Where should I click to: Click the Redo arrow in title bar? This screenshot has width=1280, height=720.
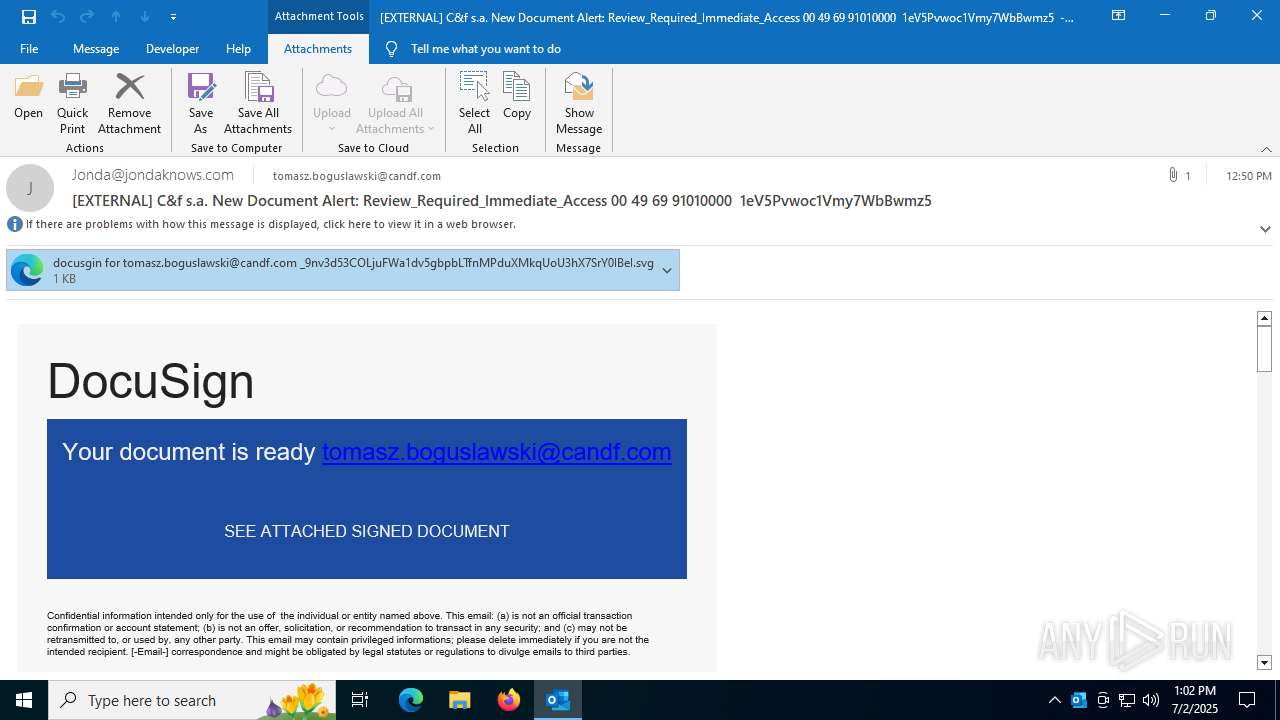tap(86, 16)
